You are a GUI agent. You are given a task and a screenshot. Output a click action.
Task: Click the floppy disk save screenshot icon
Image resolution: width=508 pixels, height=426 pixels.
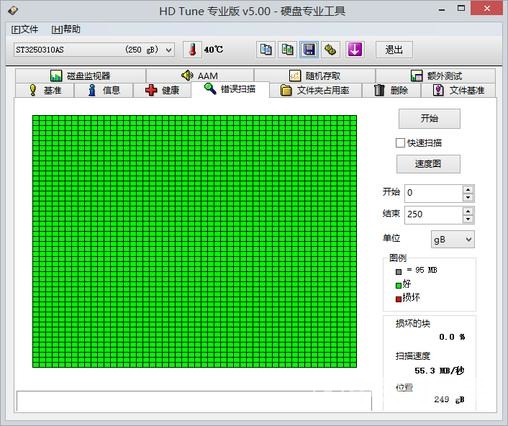(x=309, y=50)
